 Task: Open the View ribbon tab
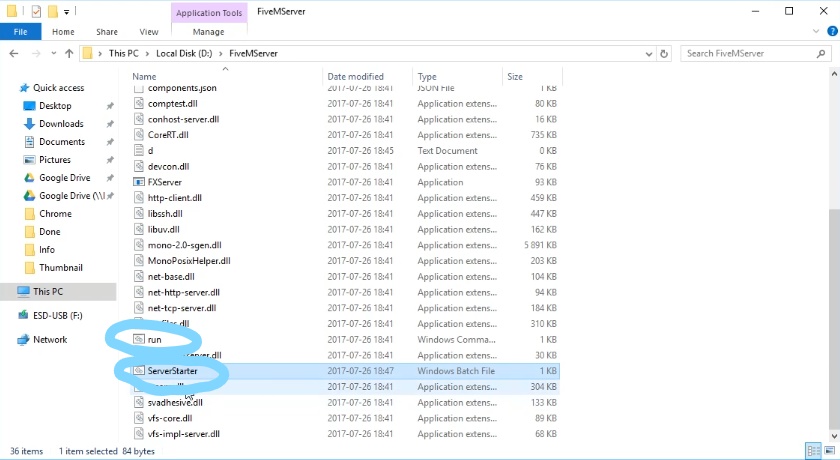point(148,32)
